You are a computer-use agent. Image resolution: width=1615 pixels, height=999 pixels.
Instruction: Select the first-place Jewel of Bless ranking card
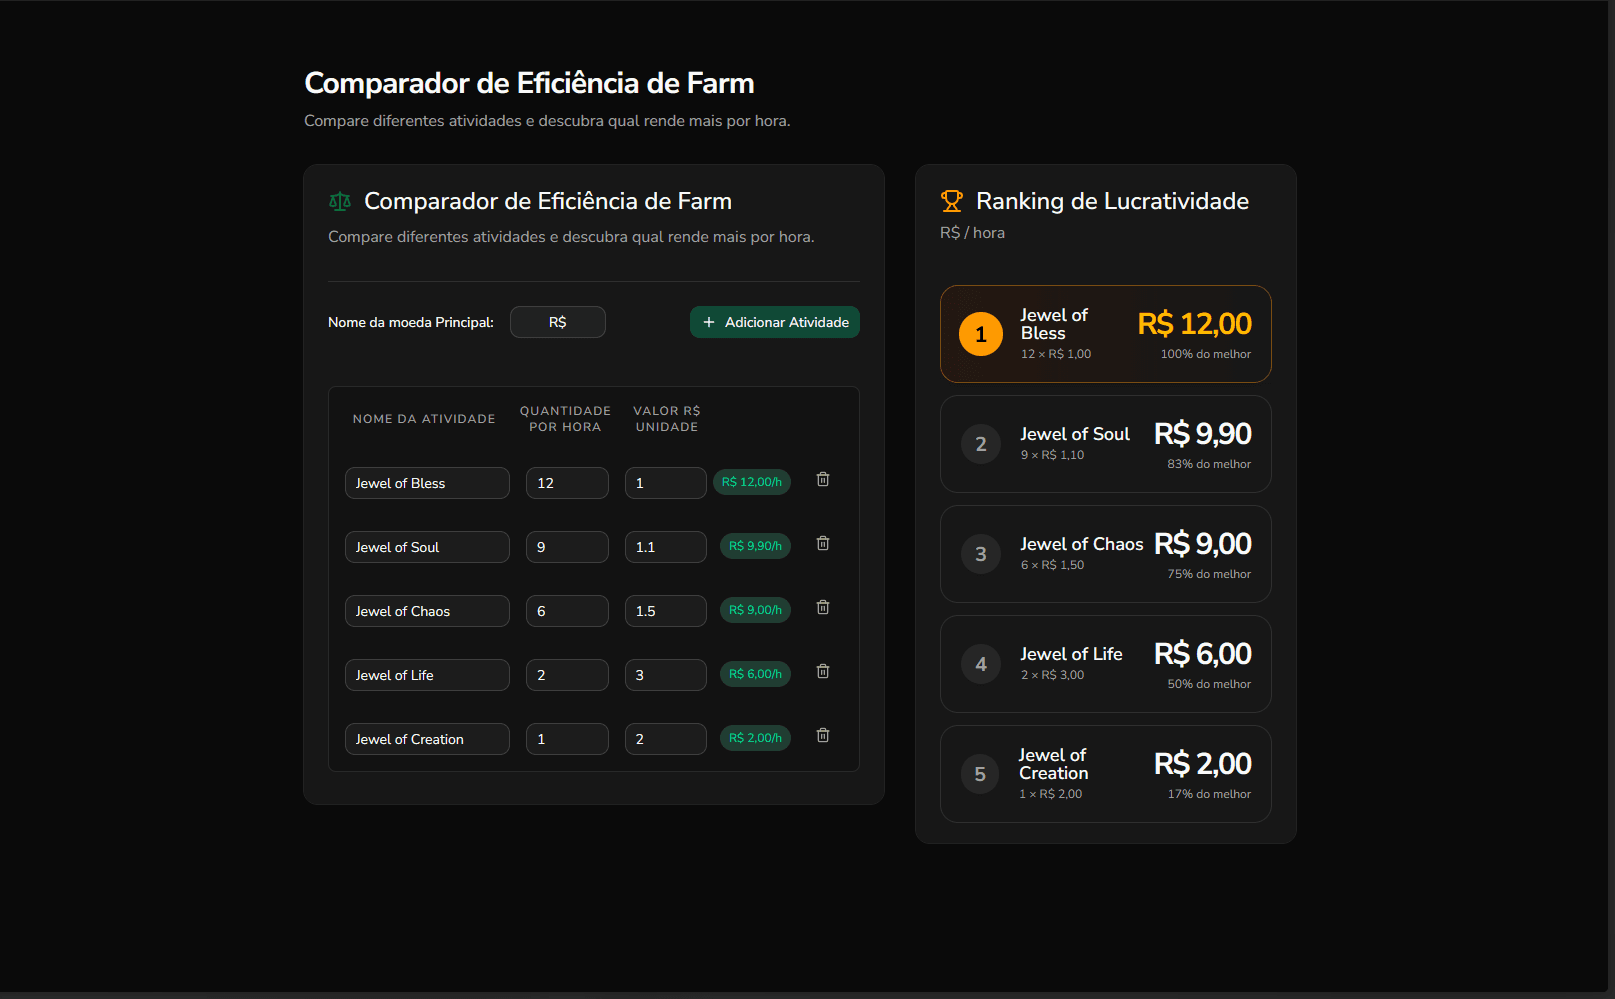click(1104, 334)
